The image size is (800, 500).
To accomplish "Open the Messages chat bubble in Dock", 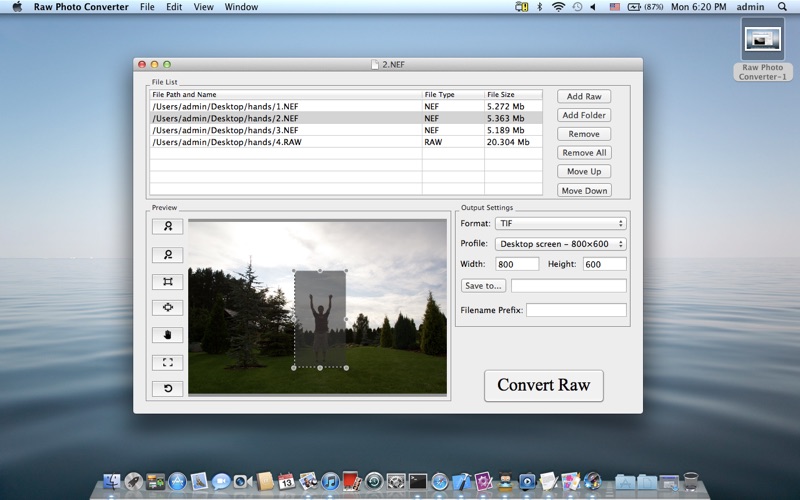I will pyautogui.click(x=221, y=481).
